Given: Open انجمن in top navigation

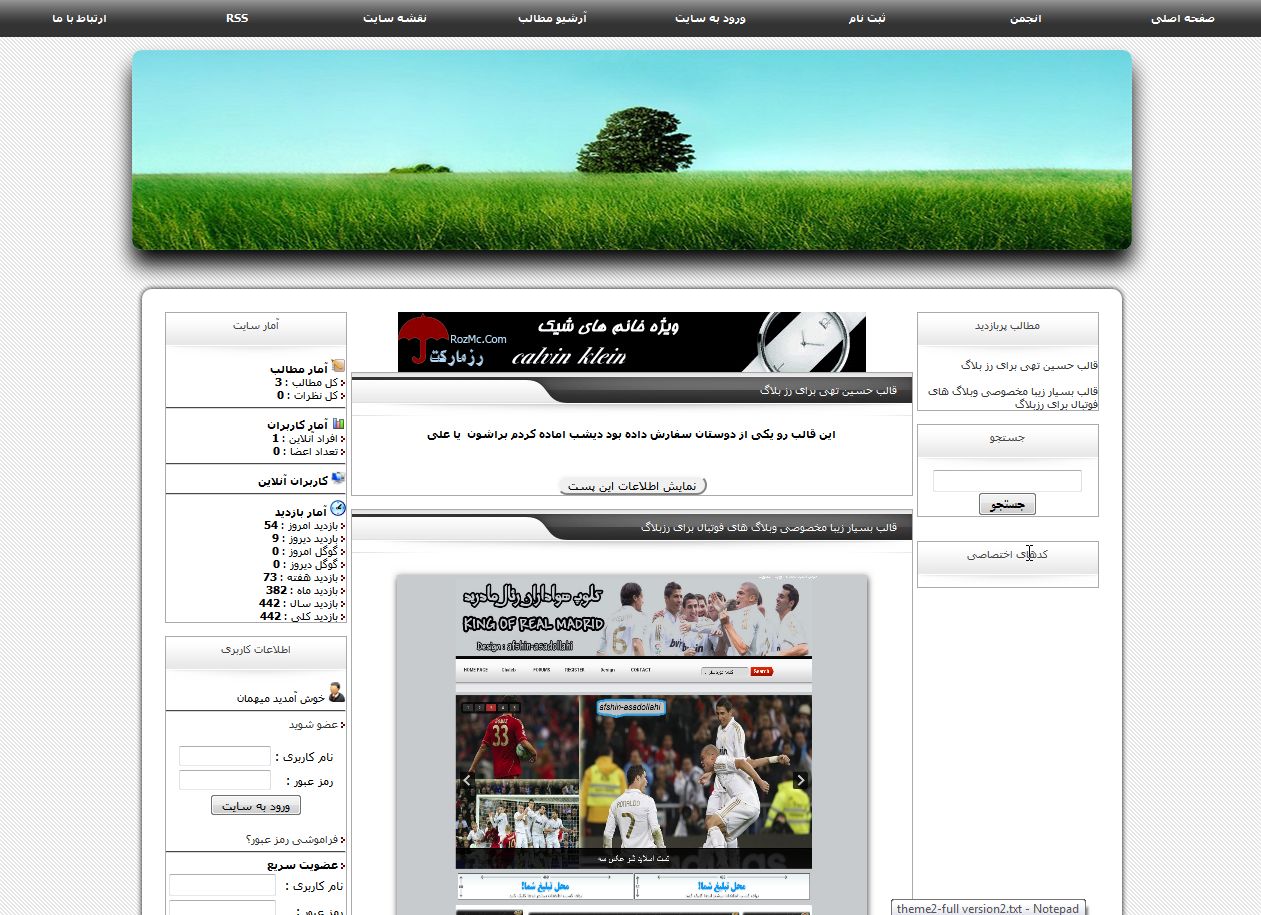Looking at the screenshot, I should [x=1025, y=18].
